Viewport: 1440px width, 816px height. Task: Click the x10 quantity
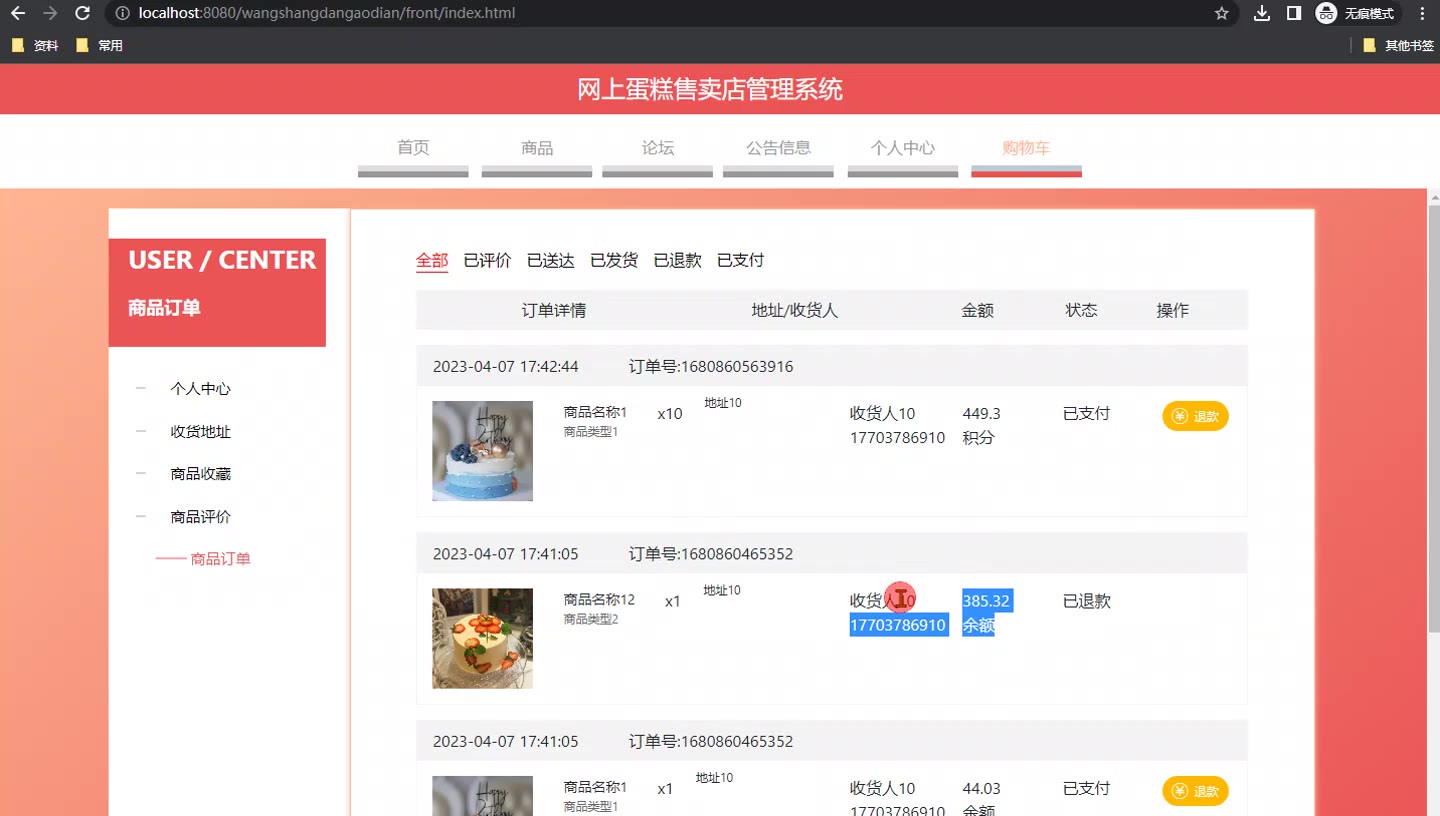point(670,413)
